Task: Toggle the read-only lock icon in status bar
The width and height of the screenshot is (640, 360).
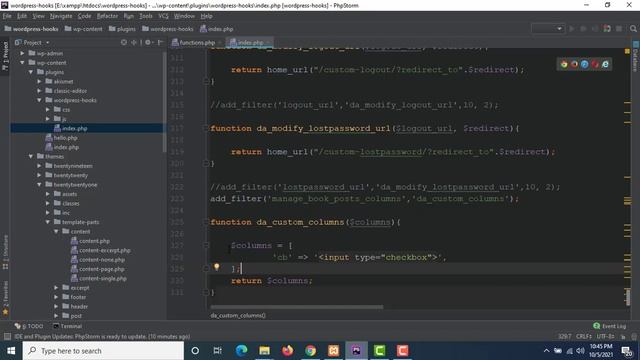Action: pos(623,336)
